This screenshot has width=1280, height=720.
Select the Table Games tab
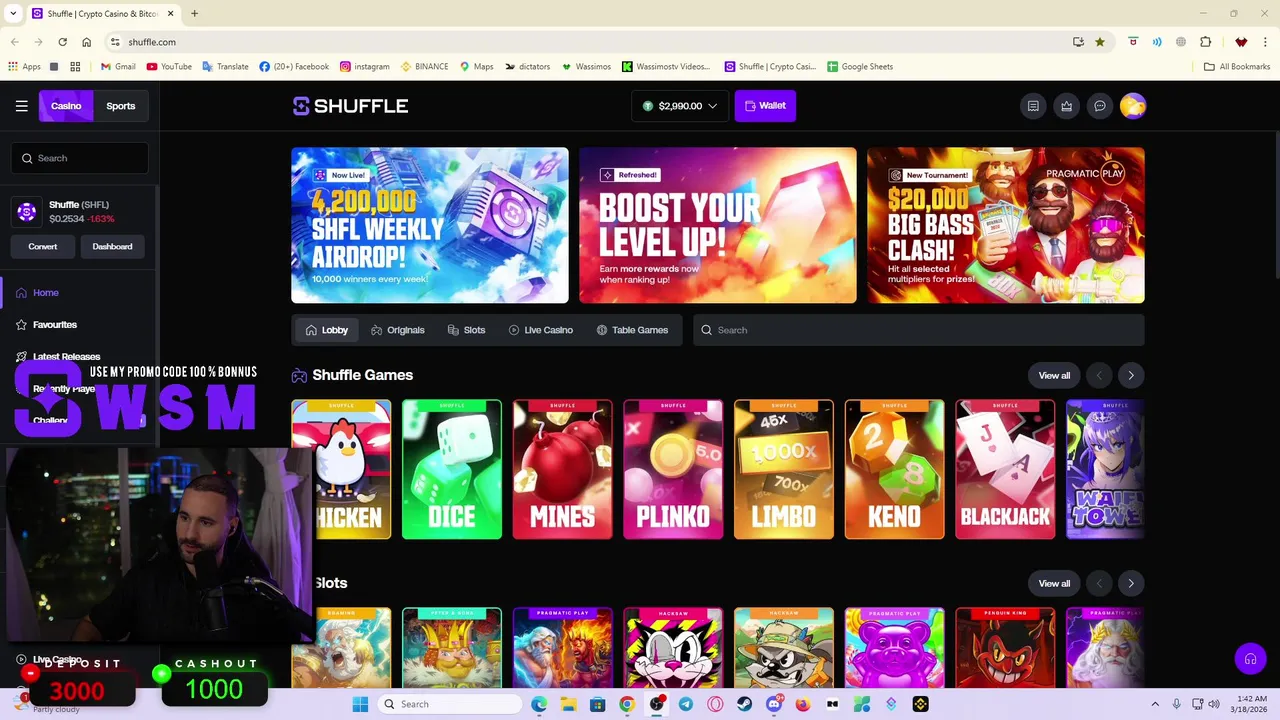pos(632,330)
